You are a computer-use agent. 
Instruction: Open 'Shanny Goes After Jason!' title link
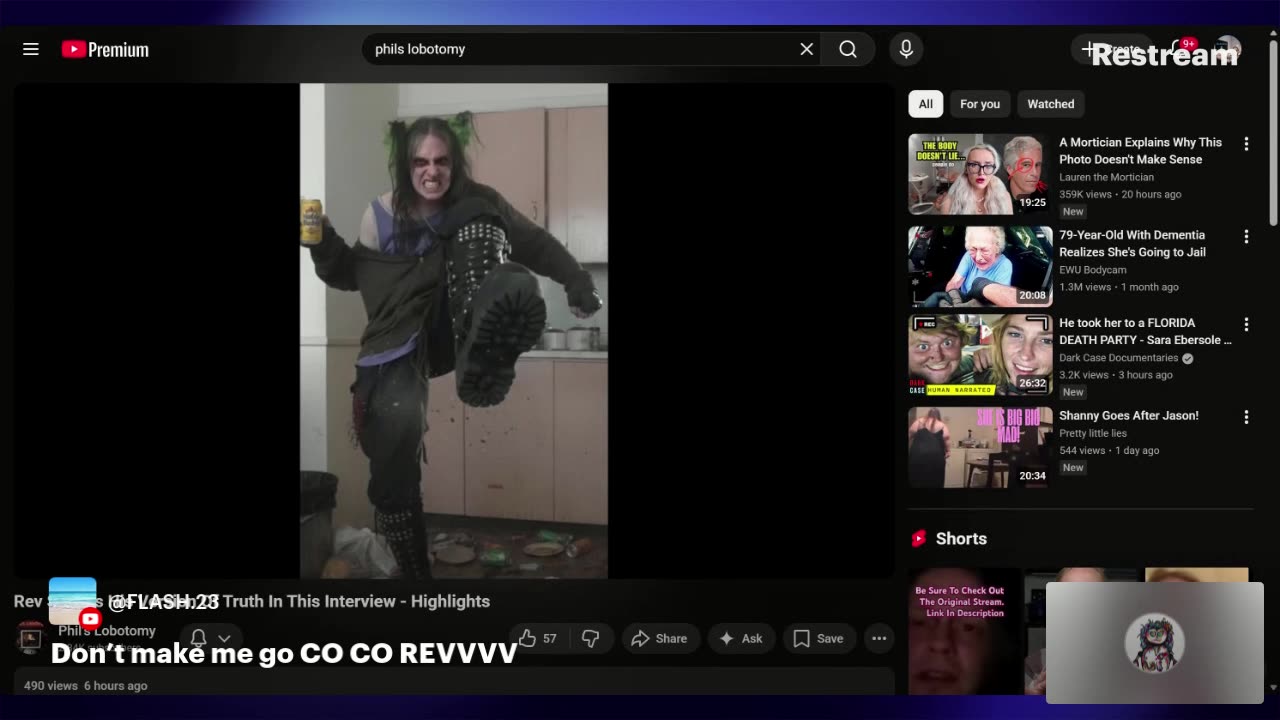pyautogui.click(x=1129, y=416)
